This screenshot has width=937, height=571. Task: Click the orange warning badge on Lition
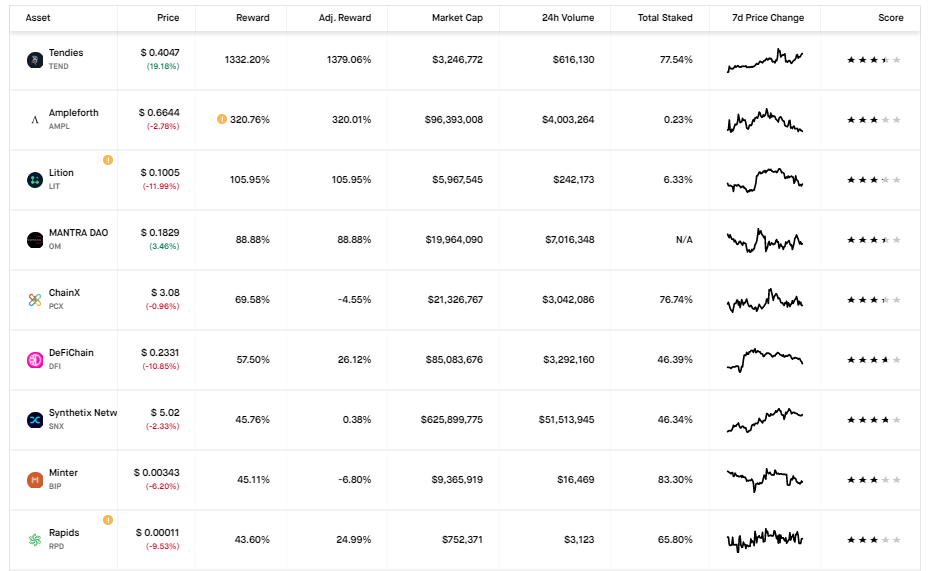108,160
